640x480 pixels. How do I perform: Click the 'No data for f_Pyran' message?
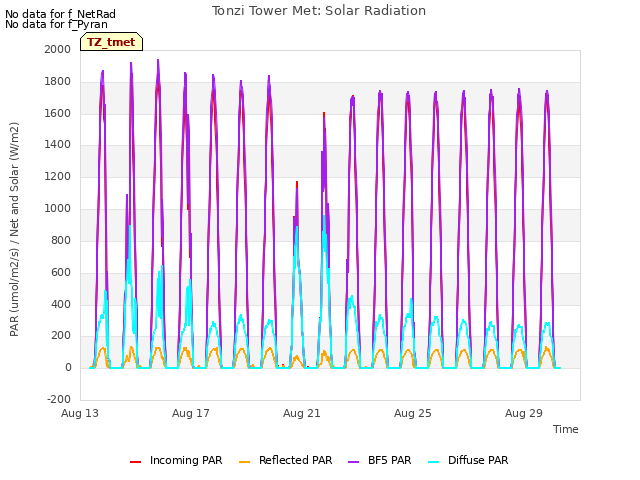pos(56,24)
